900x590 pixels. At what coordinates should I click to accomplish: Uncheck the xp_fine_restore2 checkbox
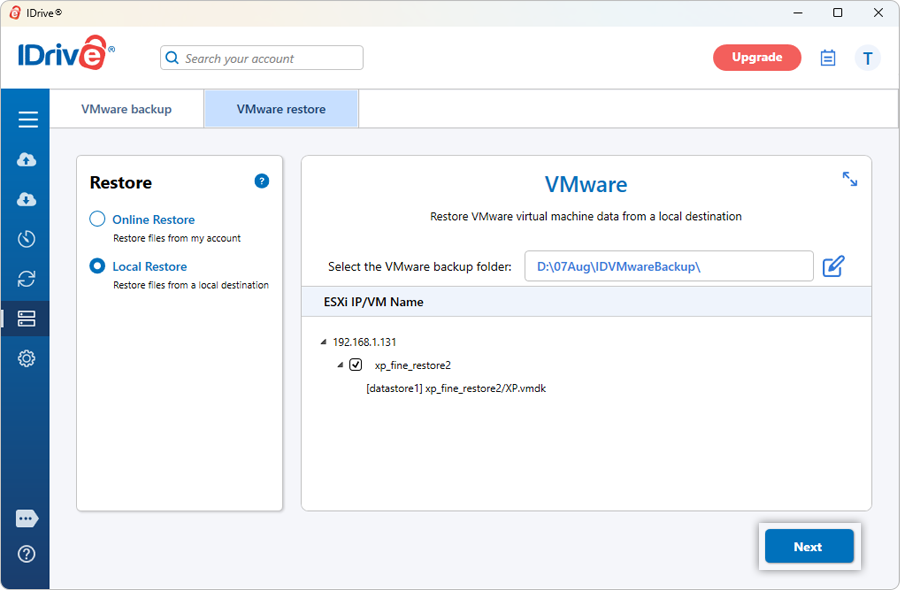pos(356,365)
